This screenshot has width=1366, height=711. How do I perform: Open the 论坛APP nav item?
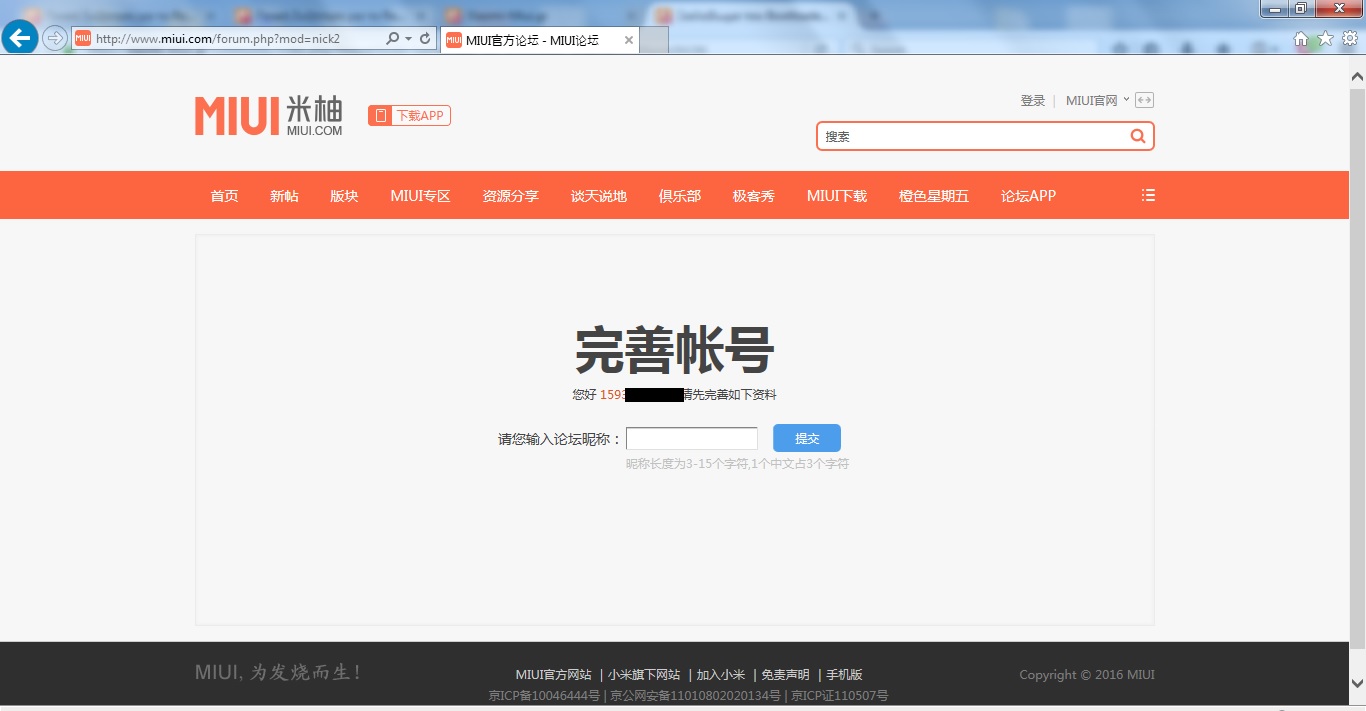coord(1028,195)
